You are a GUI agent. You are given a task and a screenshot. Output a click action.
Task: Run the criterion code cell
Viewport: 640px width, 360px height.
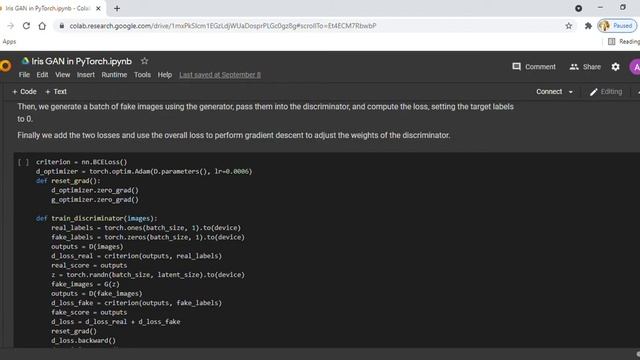point(23,162)
